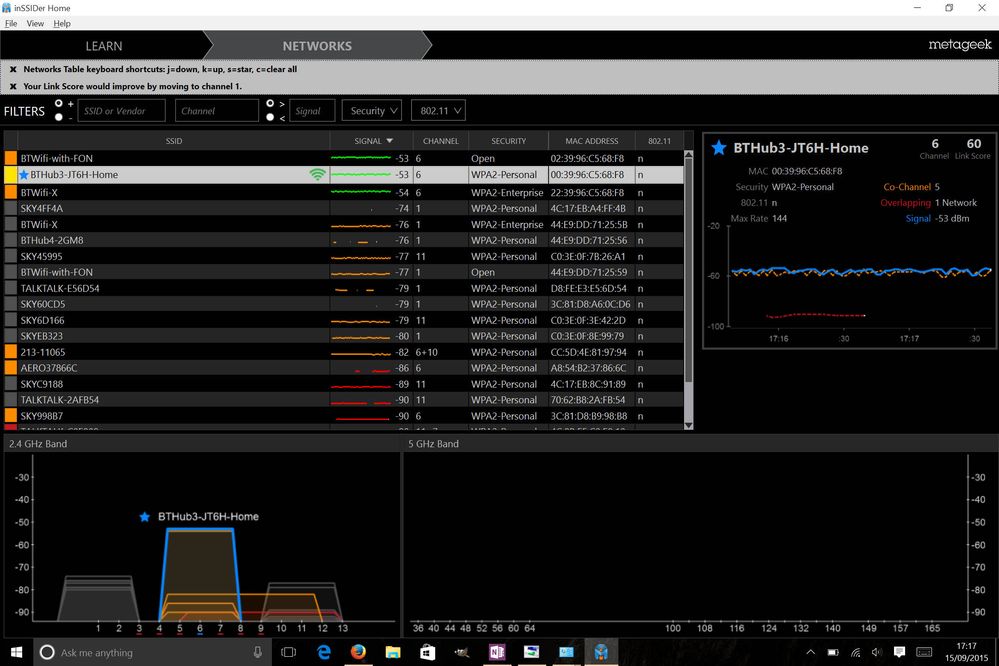Click the network table vertical scrollbar thumb
The image size is (999, 666).
tap(688, 271)
